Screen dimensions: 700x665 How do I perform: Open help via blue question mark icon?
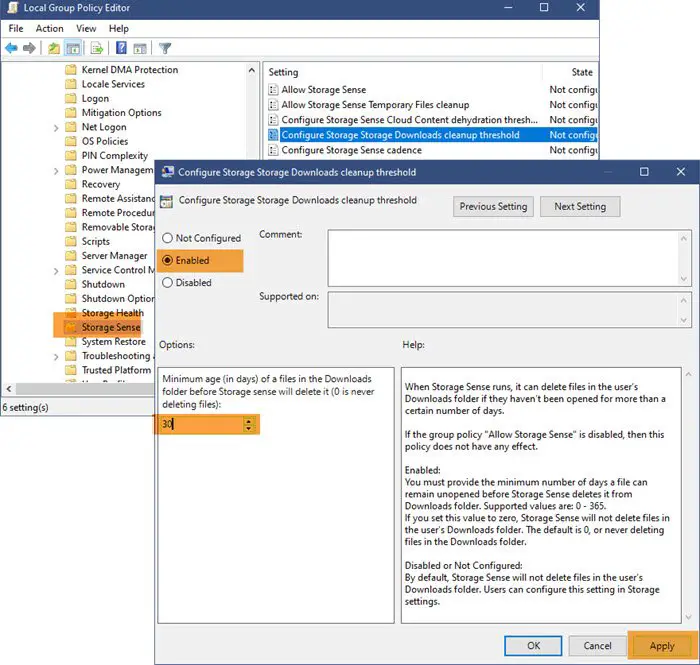click(121, 48)
